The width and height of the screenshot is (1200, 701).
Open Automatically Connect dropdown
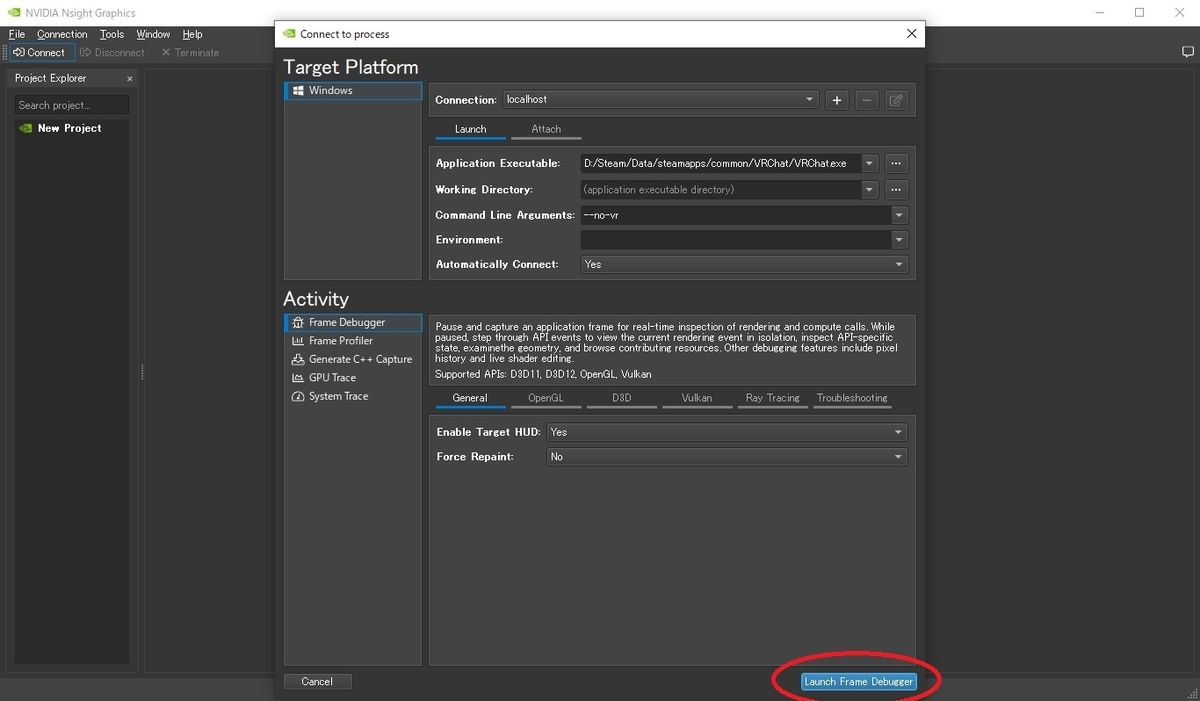pyautogui.click(x=744, y=264)
